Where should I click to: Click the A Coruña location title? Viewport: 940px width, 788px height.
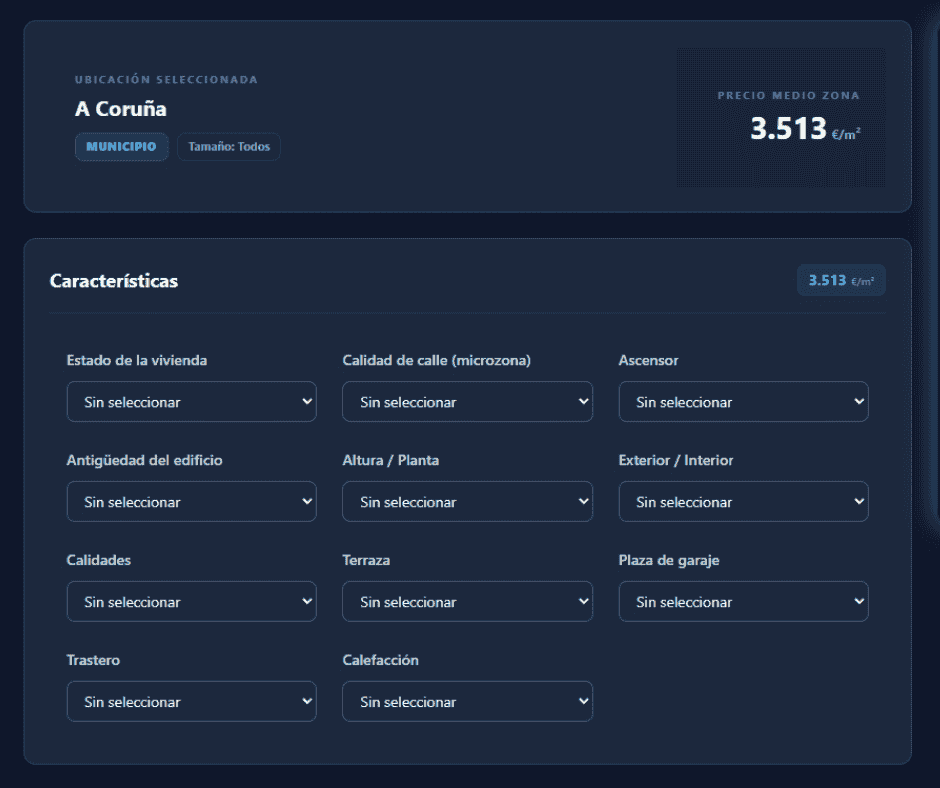point(121,109)
